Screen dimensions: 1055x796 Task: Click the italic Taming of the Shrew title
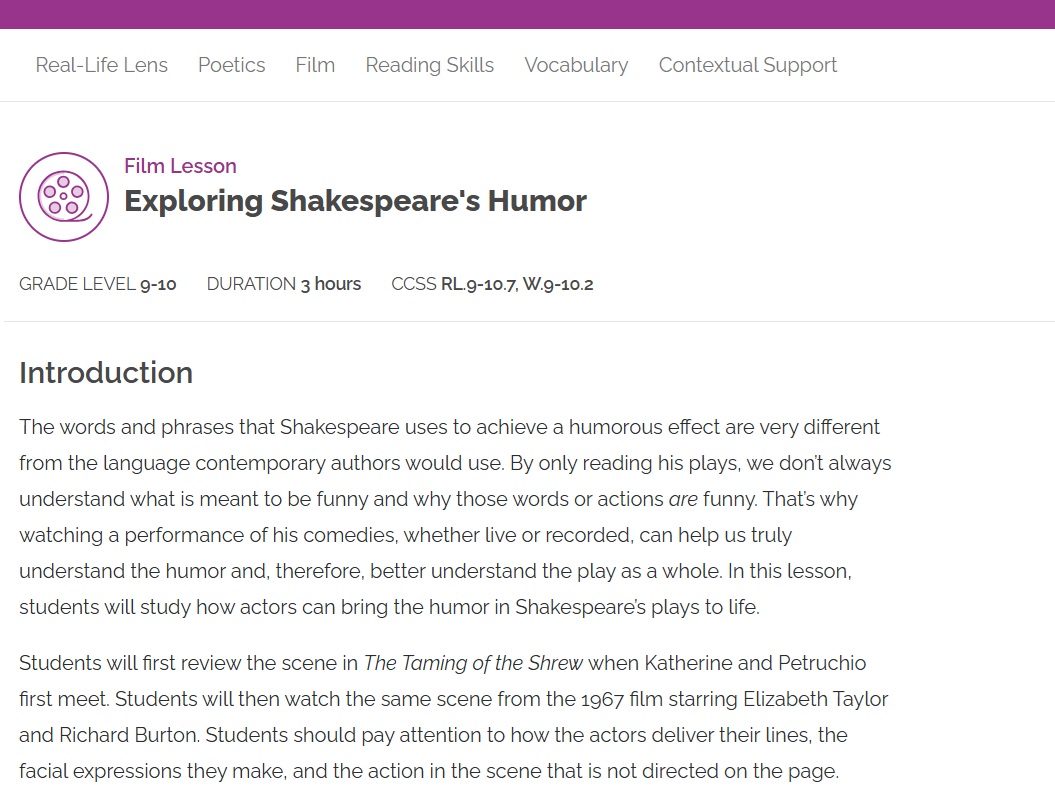click(x=473, y=663)
